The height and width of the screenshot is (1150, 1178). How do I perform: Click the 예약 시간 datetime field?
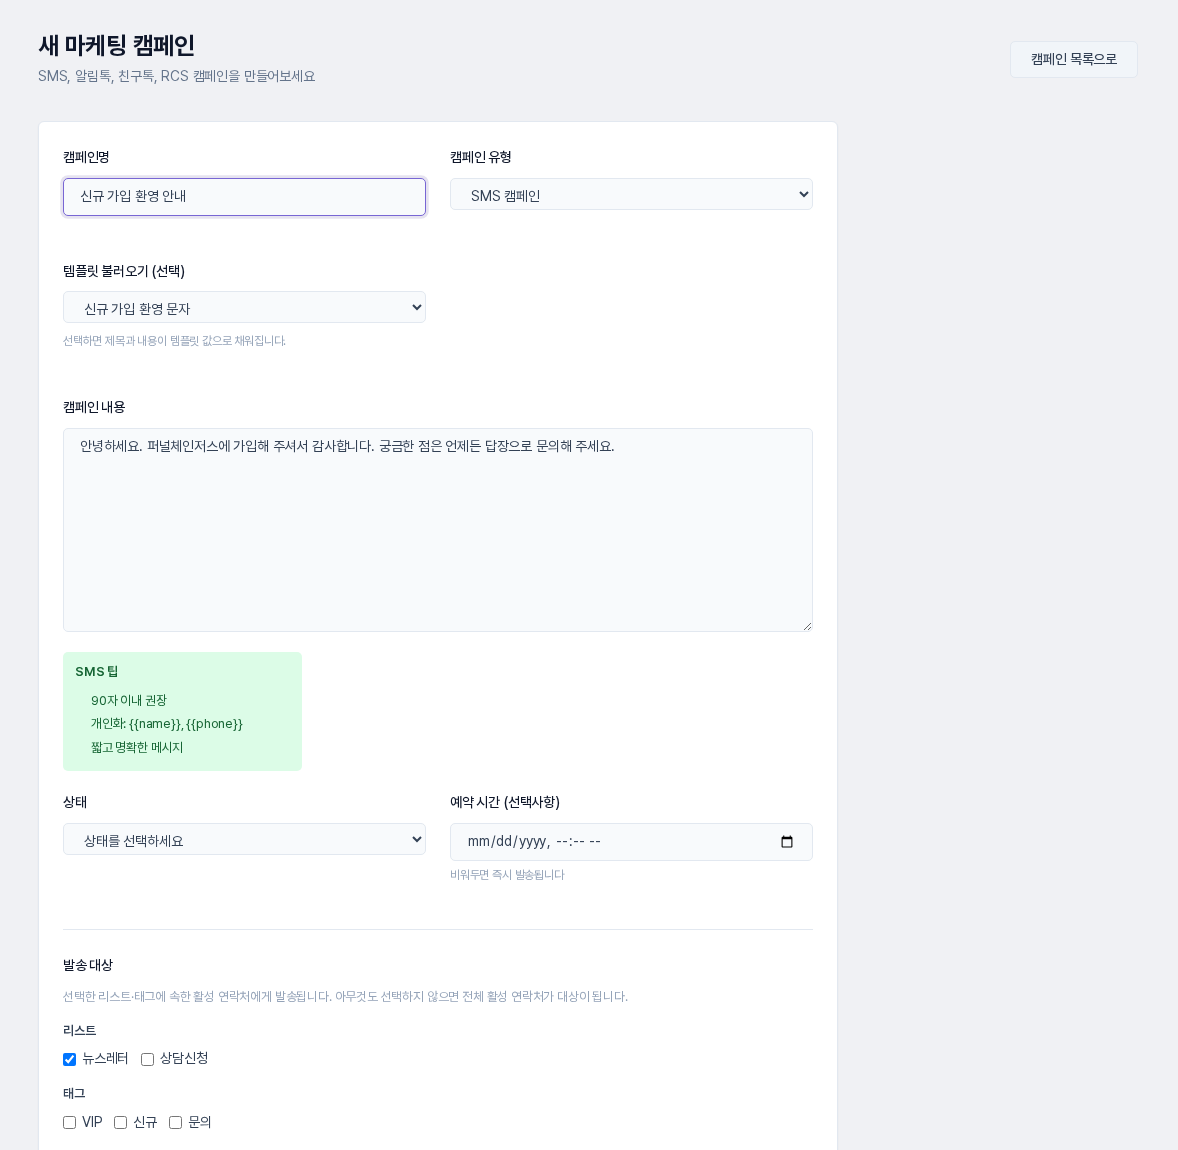click(x=631, y=842)
